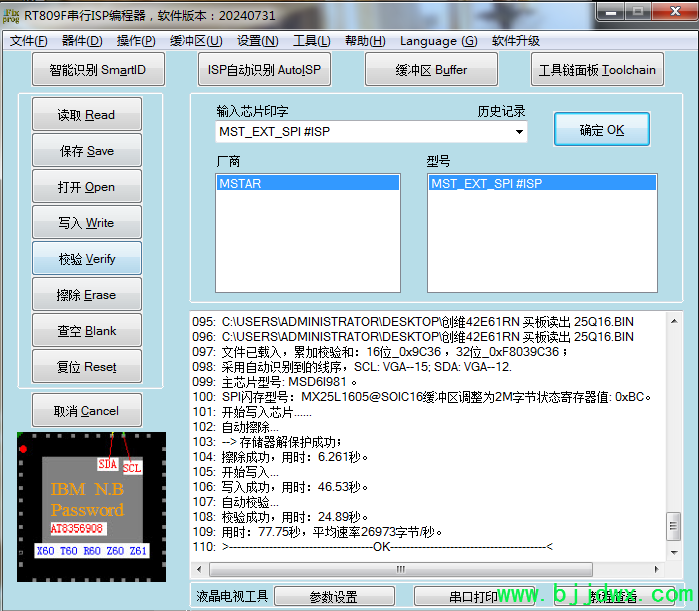Viewport: 699px width, 611px height.
Task: Click the Save button
Action: [x=86, y=151]
